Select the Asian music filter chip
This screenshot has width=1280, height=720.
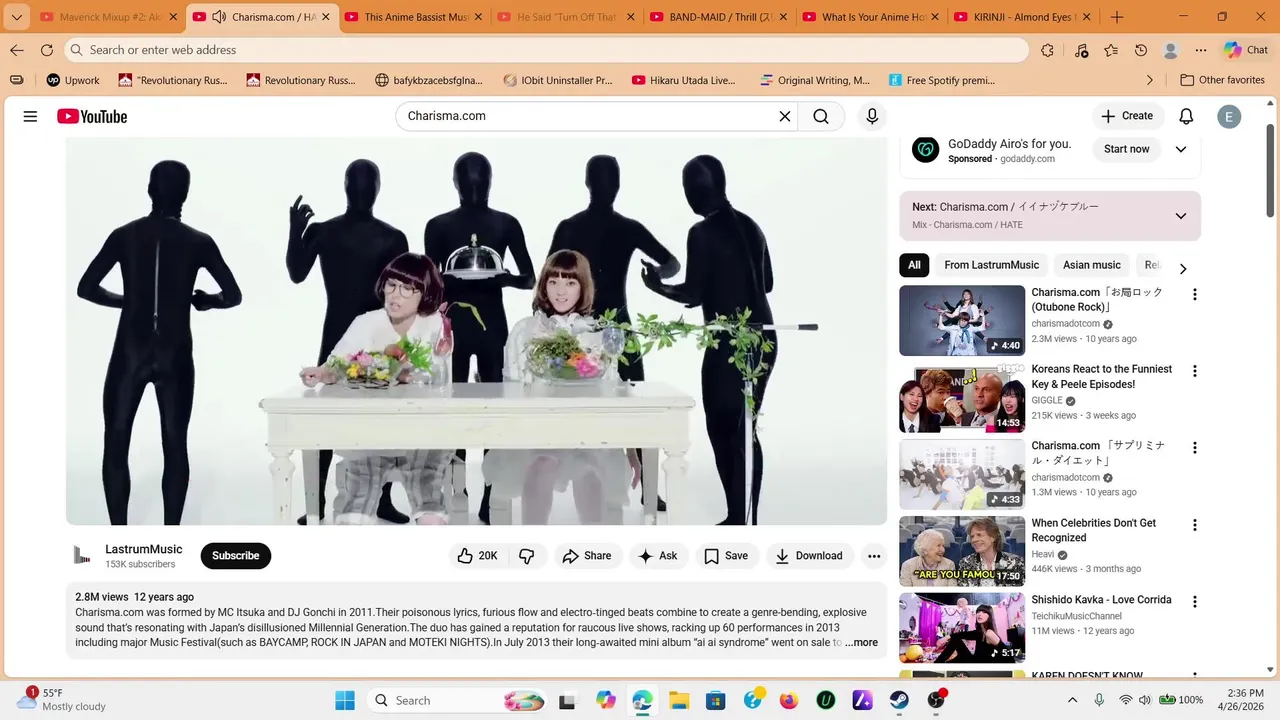coord(1092,265)
